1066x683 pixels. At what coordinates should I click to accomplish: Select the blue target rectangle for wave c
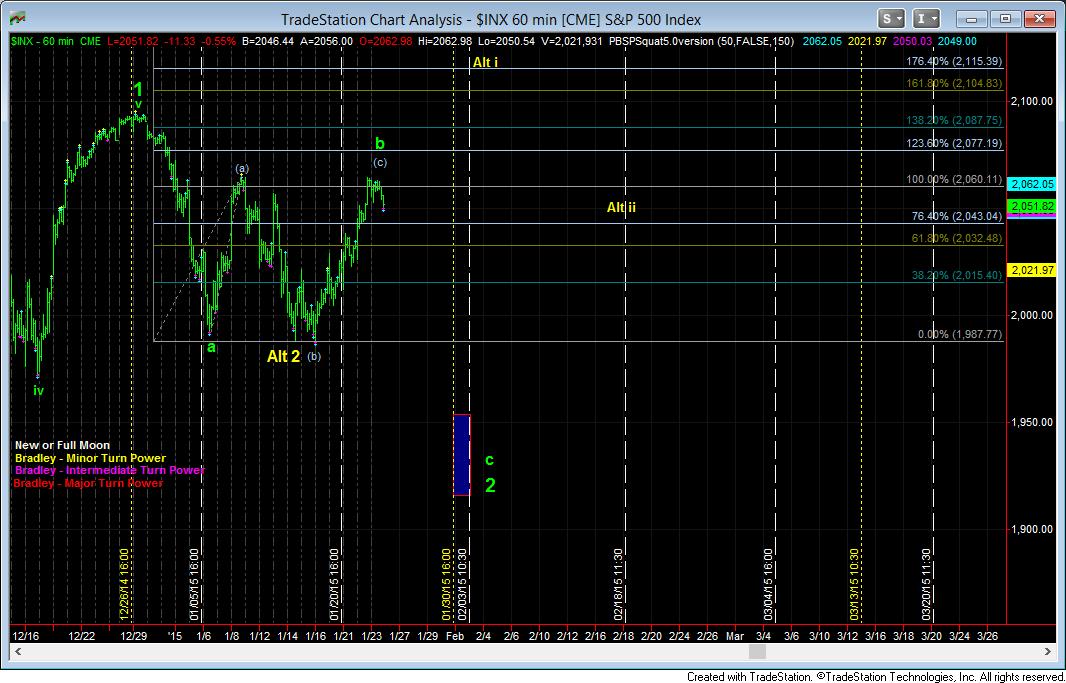[x=462, y=455]
